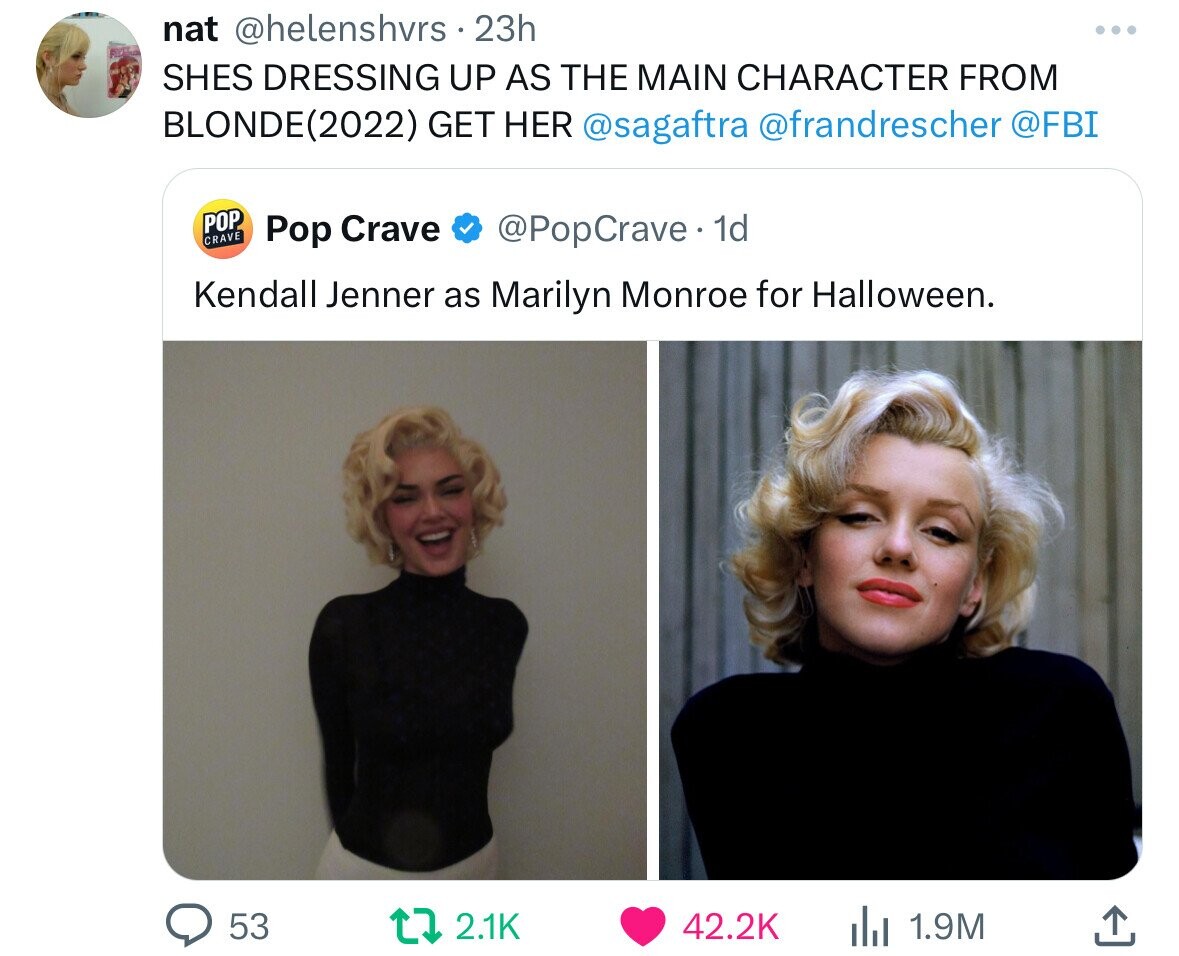Screen dimensions: 1179x956
Task: Click the Pop Crave account name
Action: pyautogui.click(x=353, y=229)
